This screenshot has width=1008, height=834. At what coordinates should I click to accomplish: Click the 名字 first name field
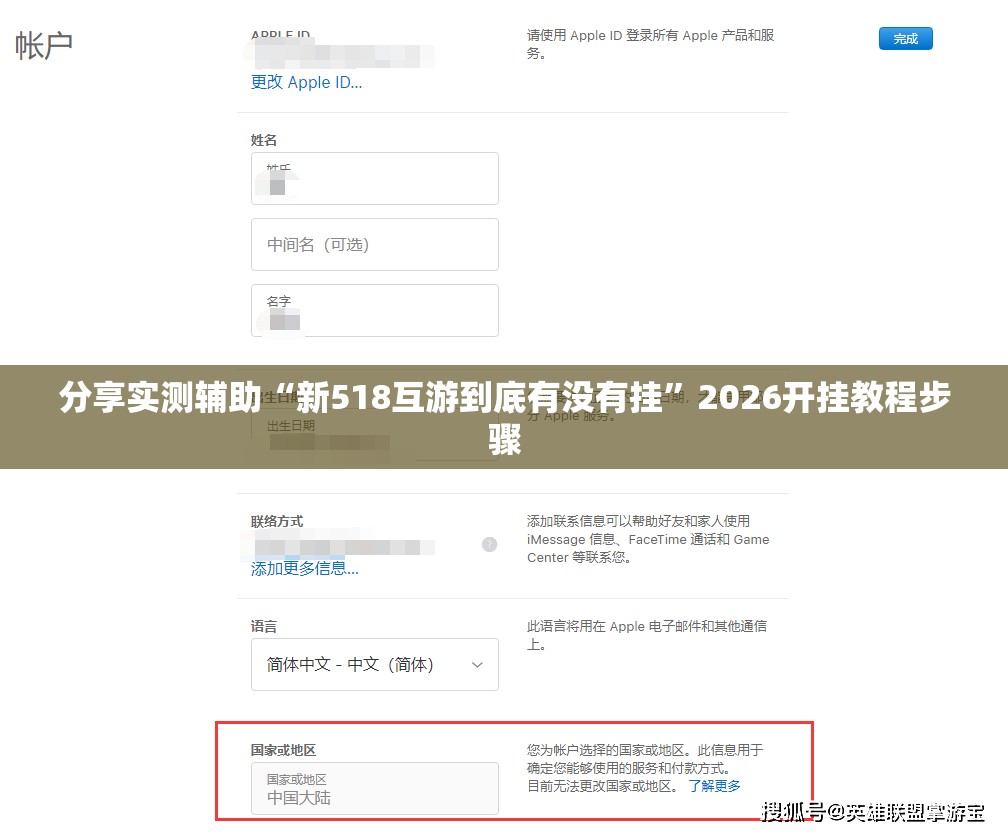pos(375,311)
